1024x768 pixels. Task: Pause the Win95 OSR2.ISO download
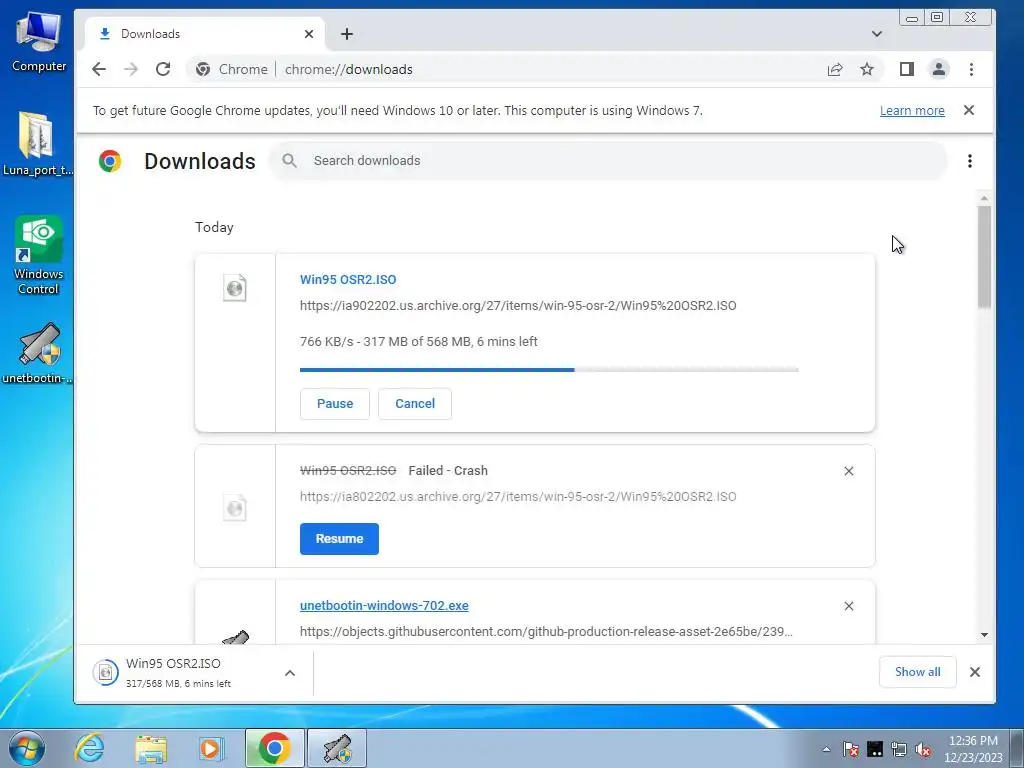click(334, 404)
